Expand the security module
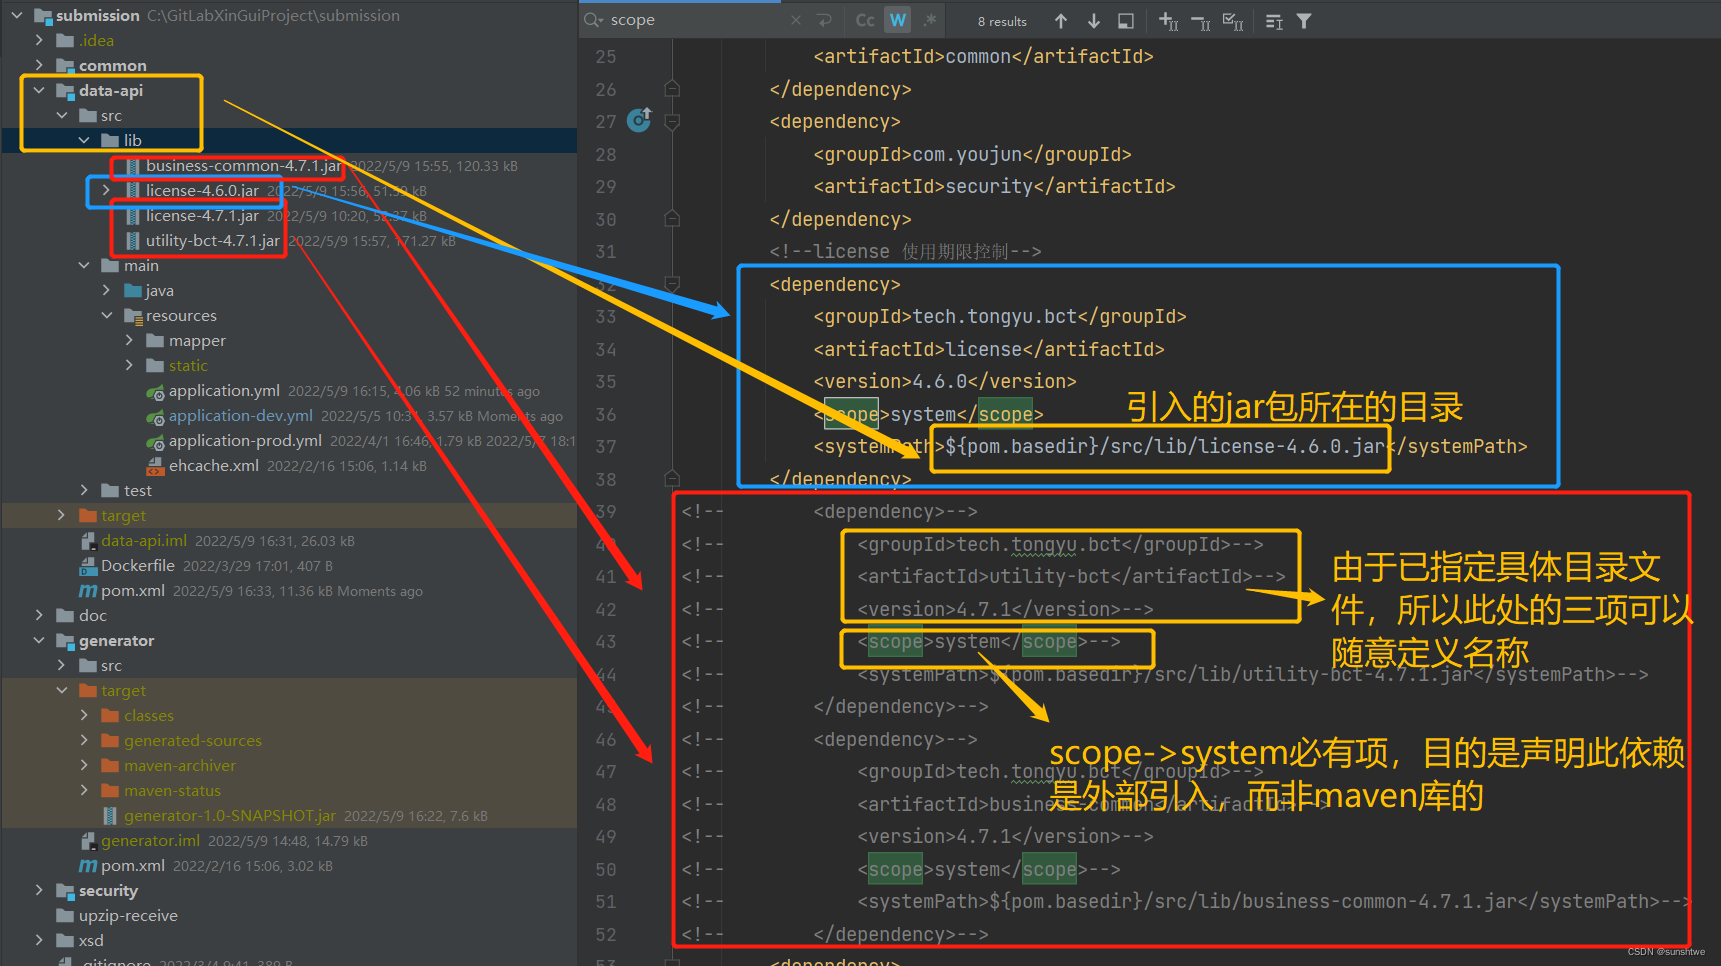Image resolution: width=1721 pixels, height=966 pixels. click(39, 891)
